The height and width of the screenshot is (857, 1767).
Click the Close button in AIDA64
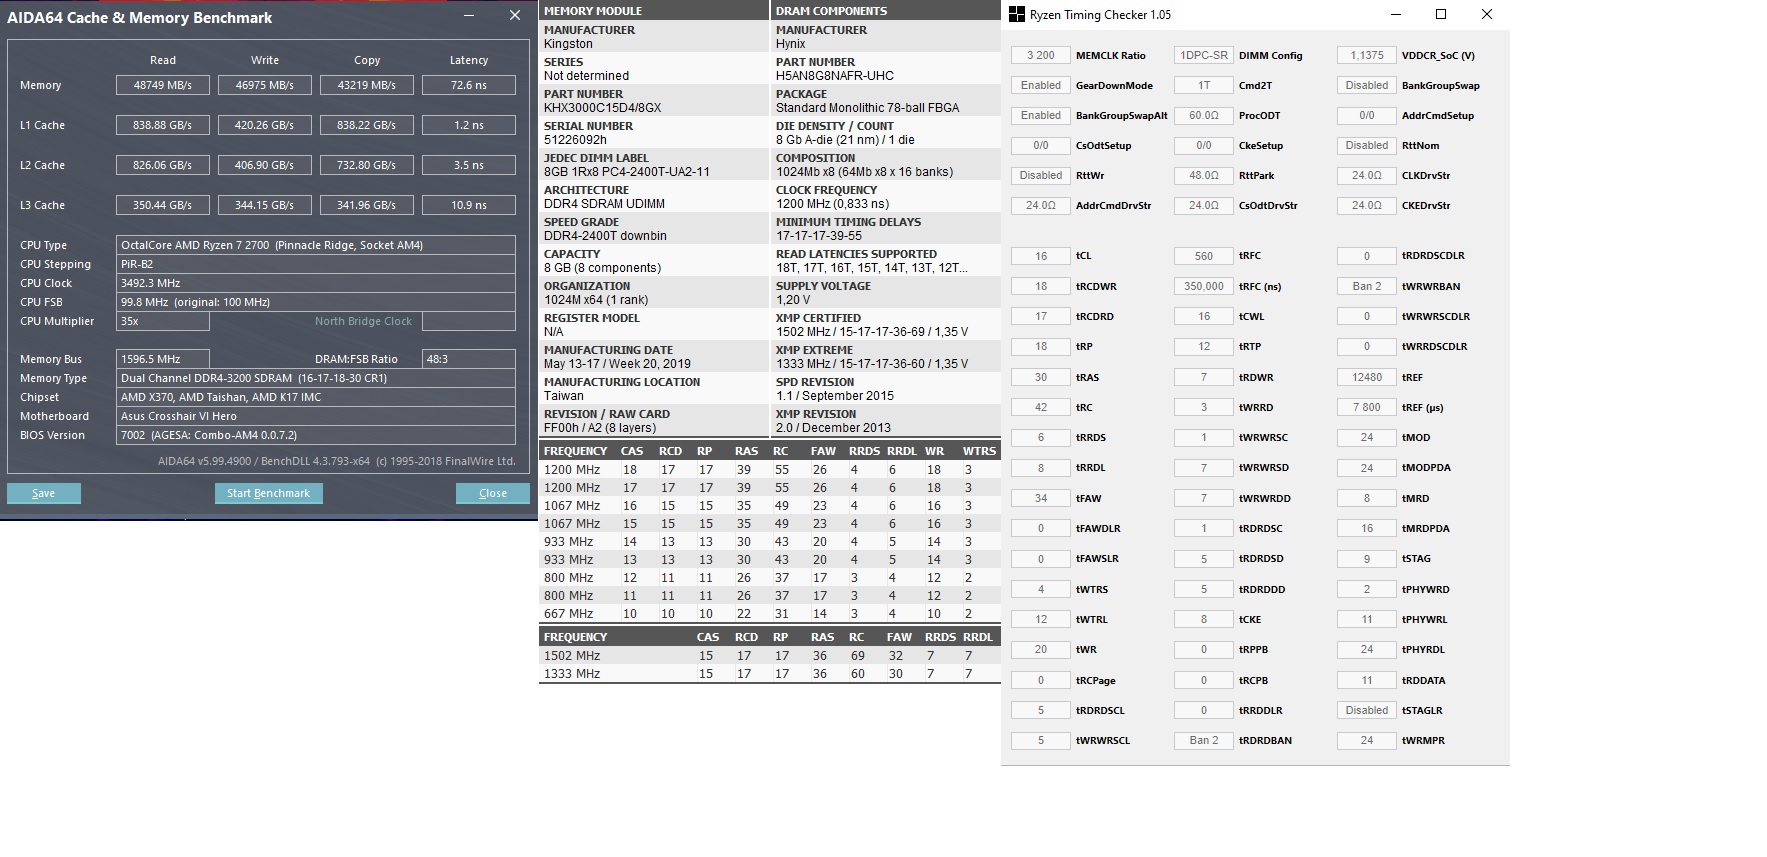(493, 493)
